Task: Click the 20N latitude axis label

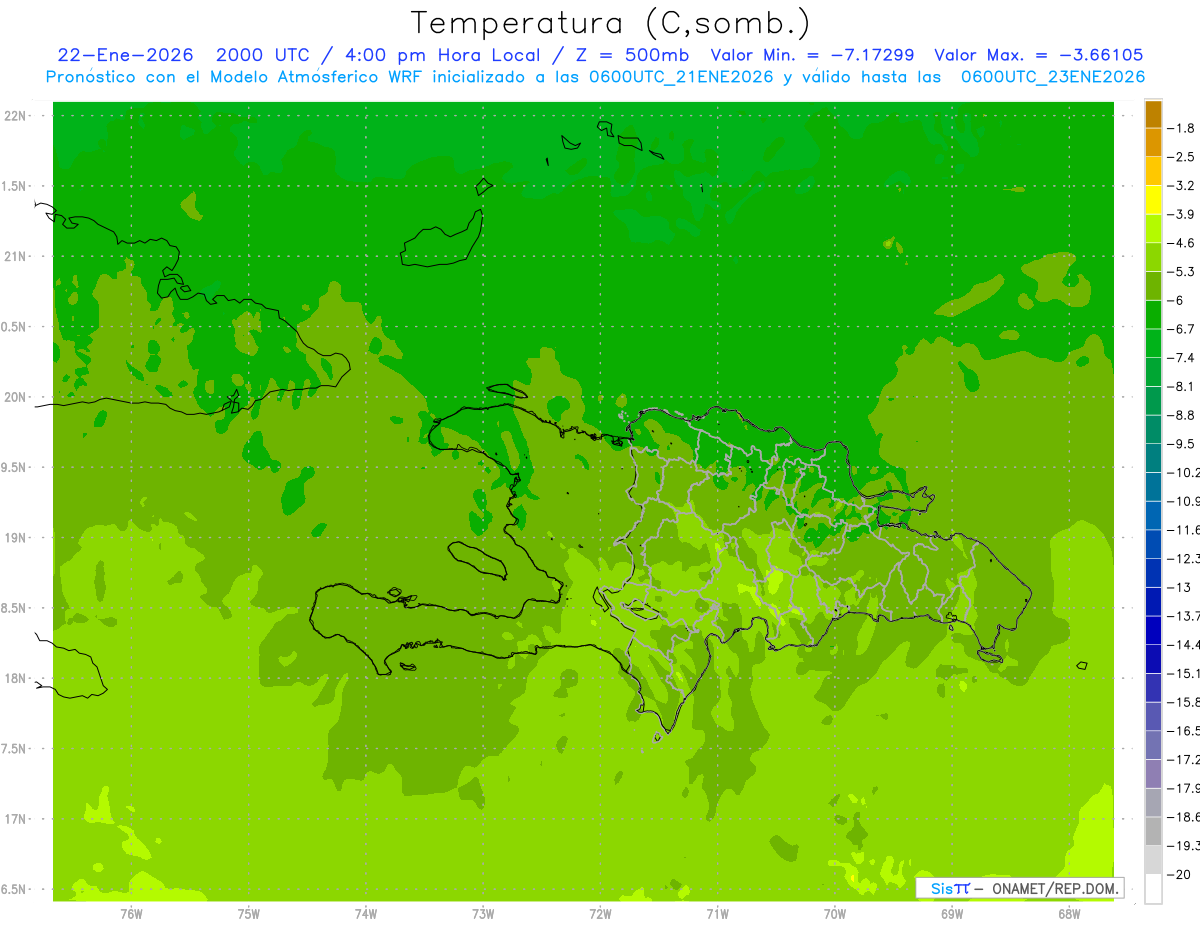Action: pos(16,397)
